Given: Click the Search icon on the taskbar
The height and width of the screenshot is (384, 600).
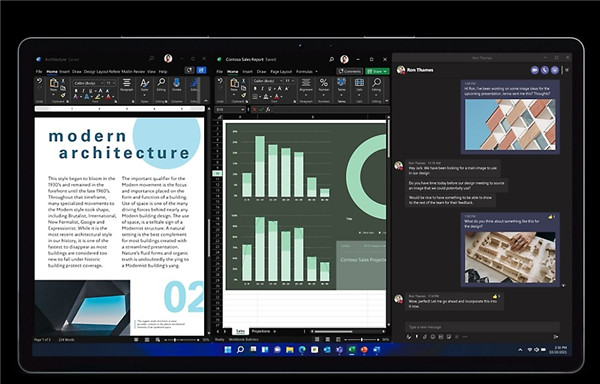Looking at the screenshot, I should [x=240, y=350].
